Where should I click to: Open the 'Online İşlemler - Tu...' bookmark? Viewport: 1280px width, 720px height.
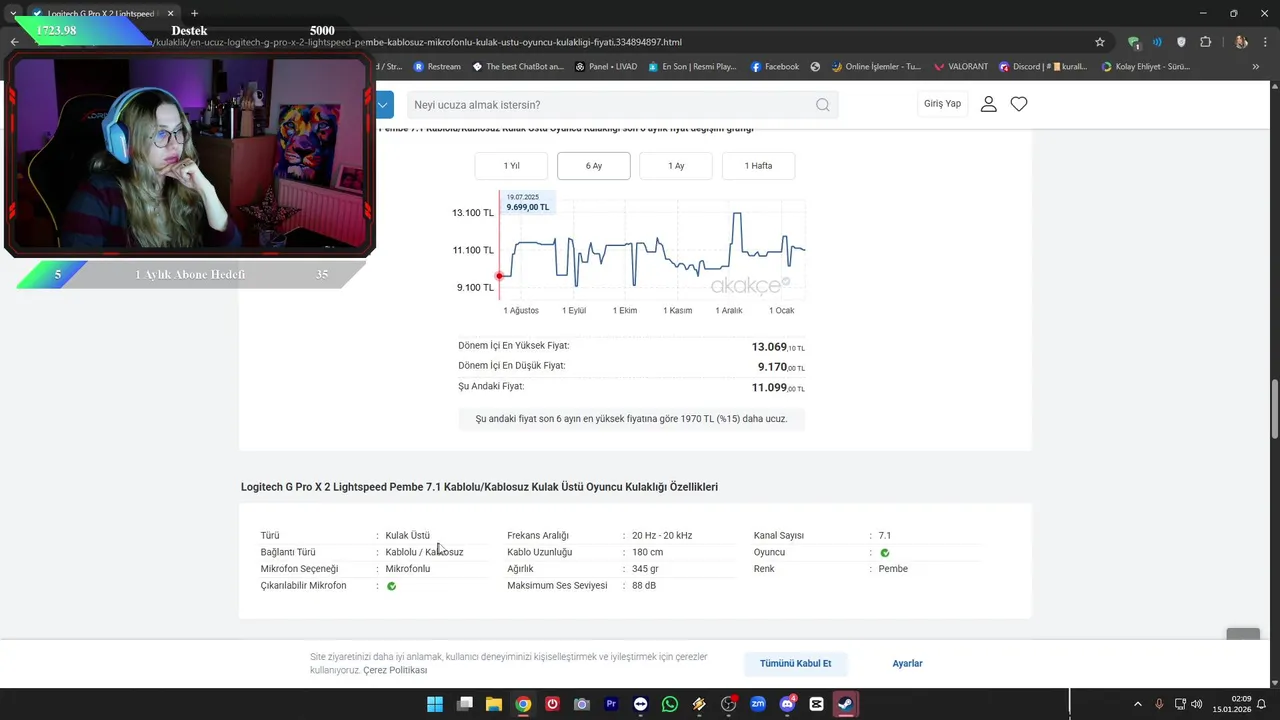click(876, 67)
